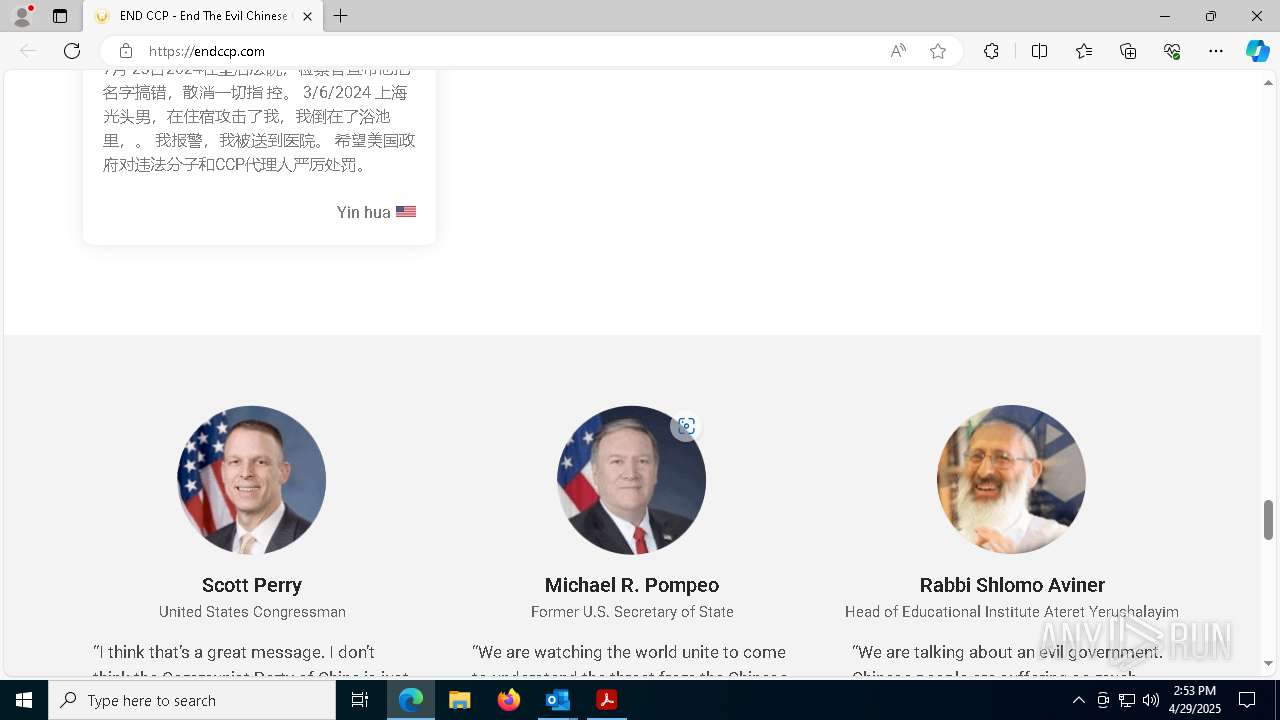
Task: Select the END CCP tab
Action: 203,16
